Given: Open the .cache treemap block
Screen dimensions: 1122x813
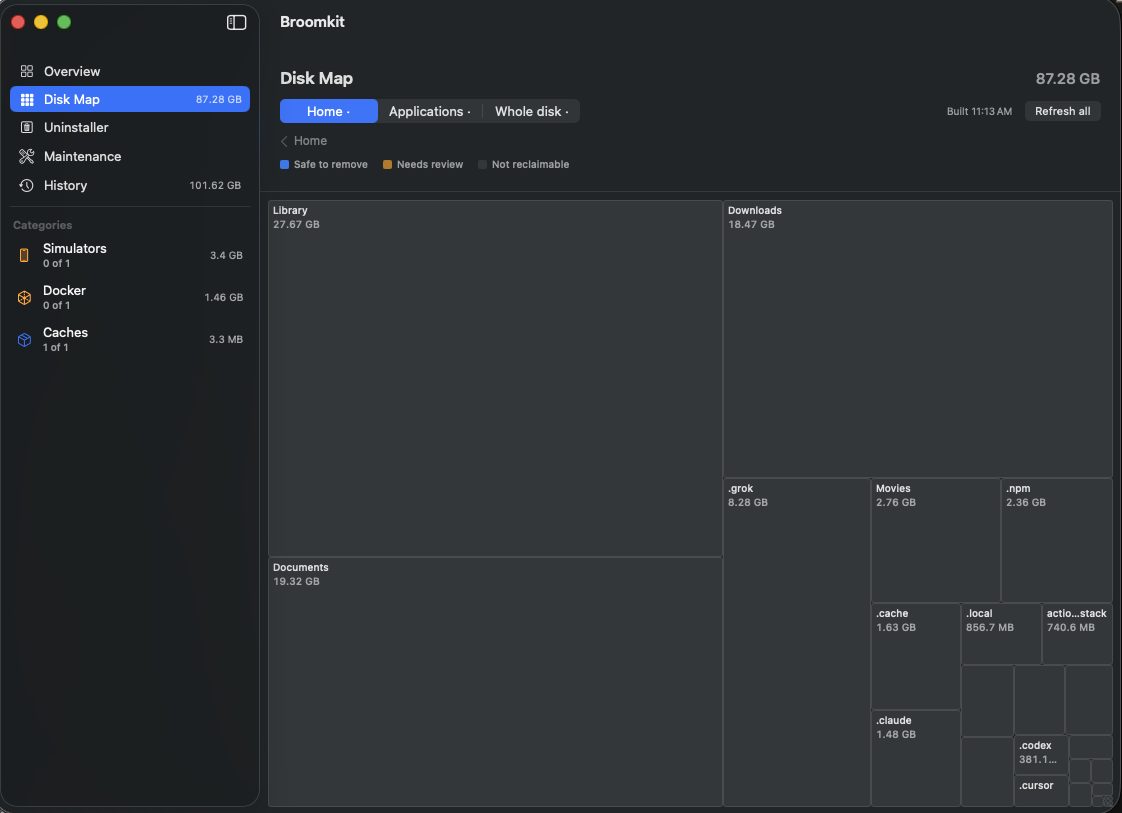Looking at the screenshot, I should 915,656.
